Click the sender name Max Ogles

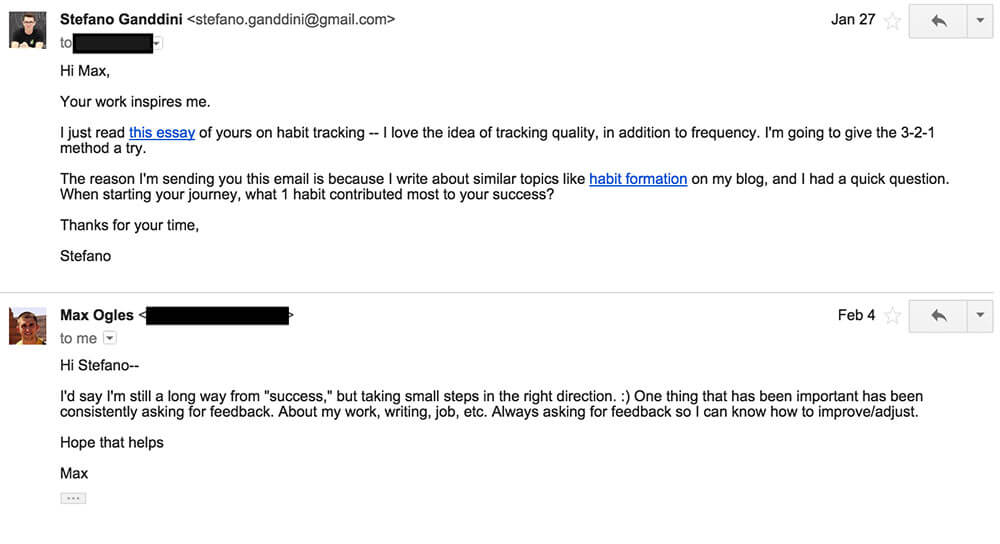[x=97, y=315]
